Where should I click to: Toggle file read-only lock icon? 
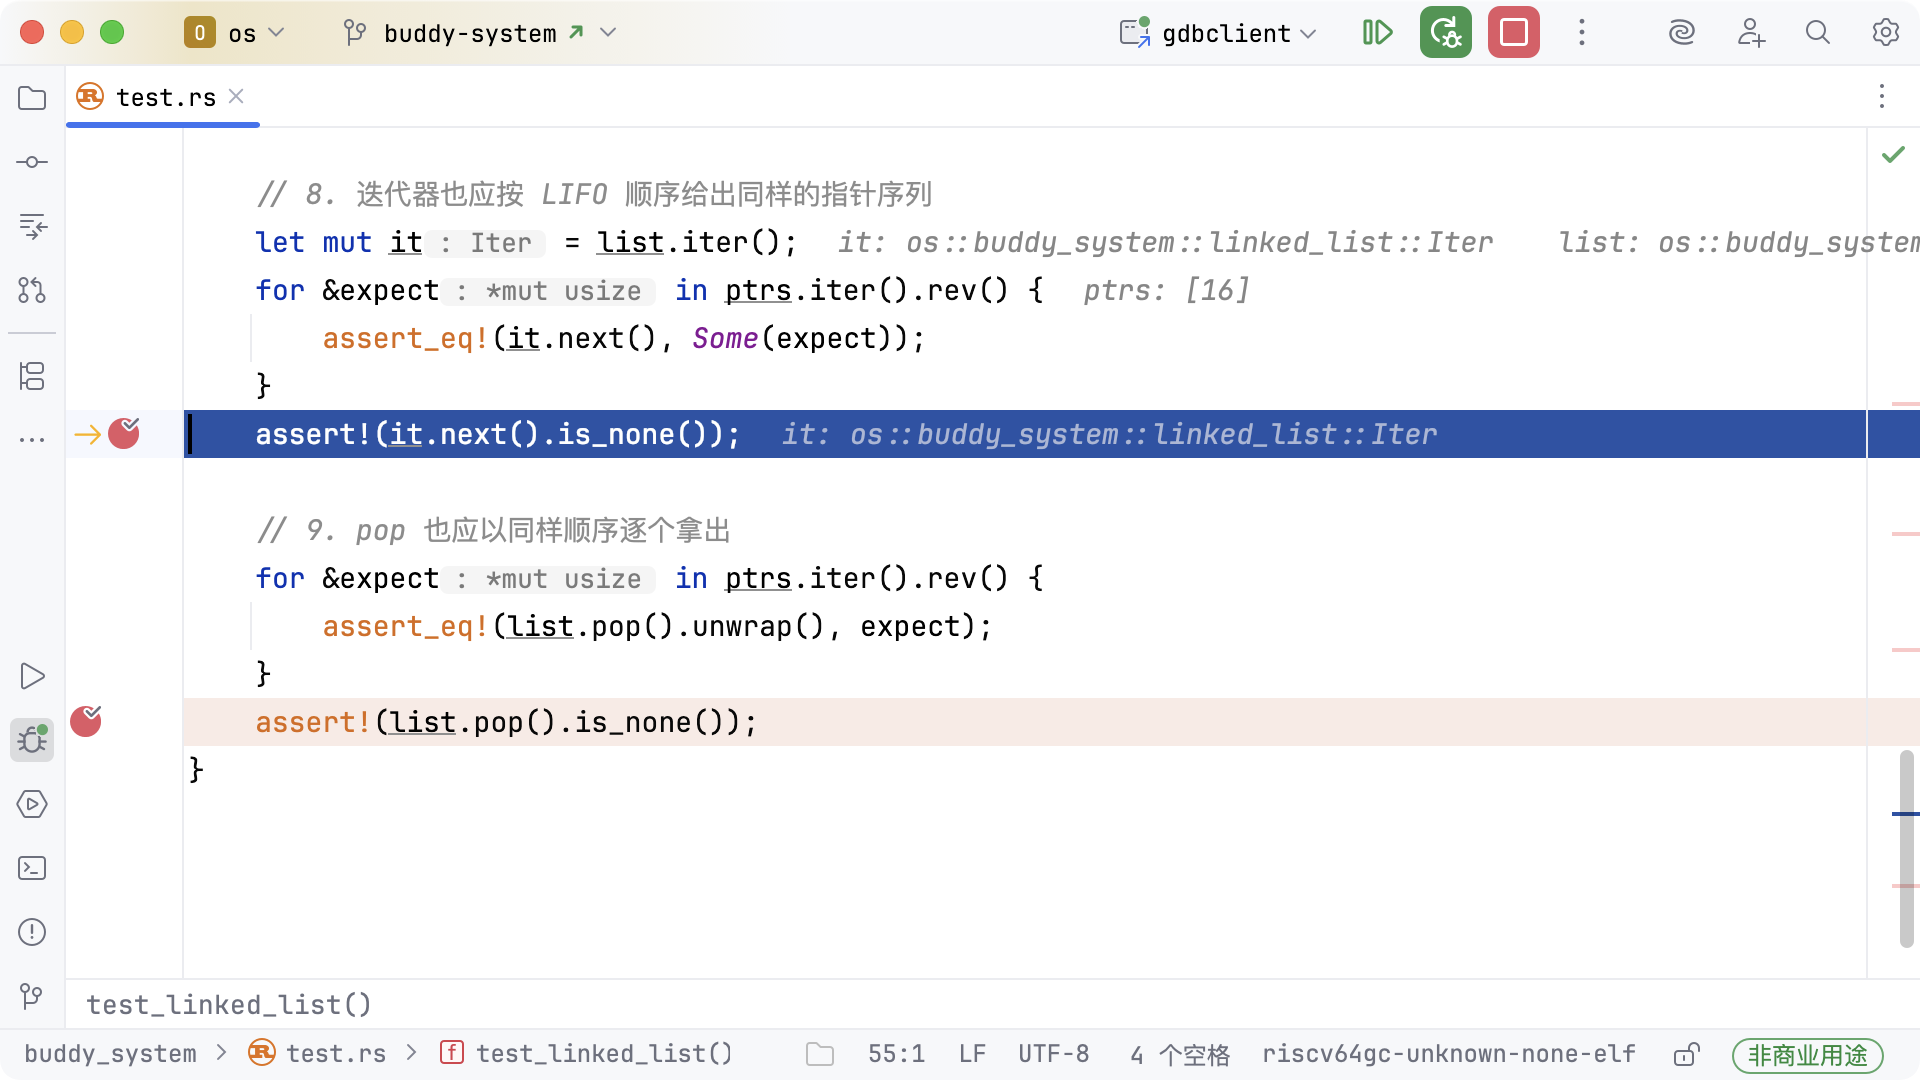(1686, 1054)
